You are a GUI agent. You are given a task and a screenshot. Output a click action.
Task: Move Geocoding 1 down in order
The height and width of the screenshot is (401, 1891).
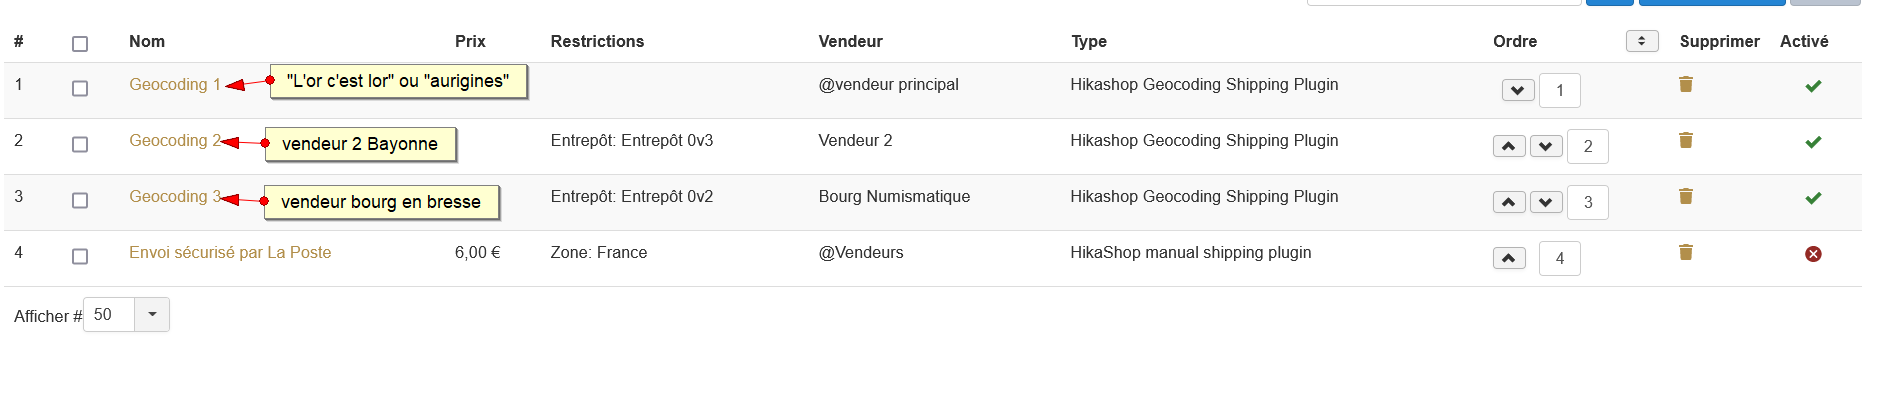(x=1517, y=90)
